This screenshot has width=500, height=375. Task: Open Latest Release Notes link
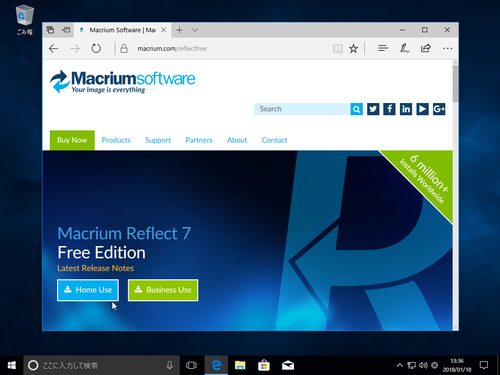(95, 268)
